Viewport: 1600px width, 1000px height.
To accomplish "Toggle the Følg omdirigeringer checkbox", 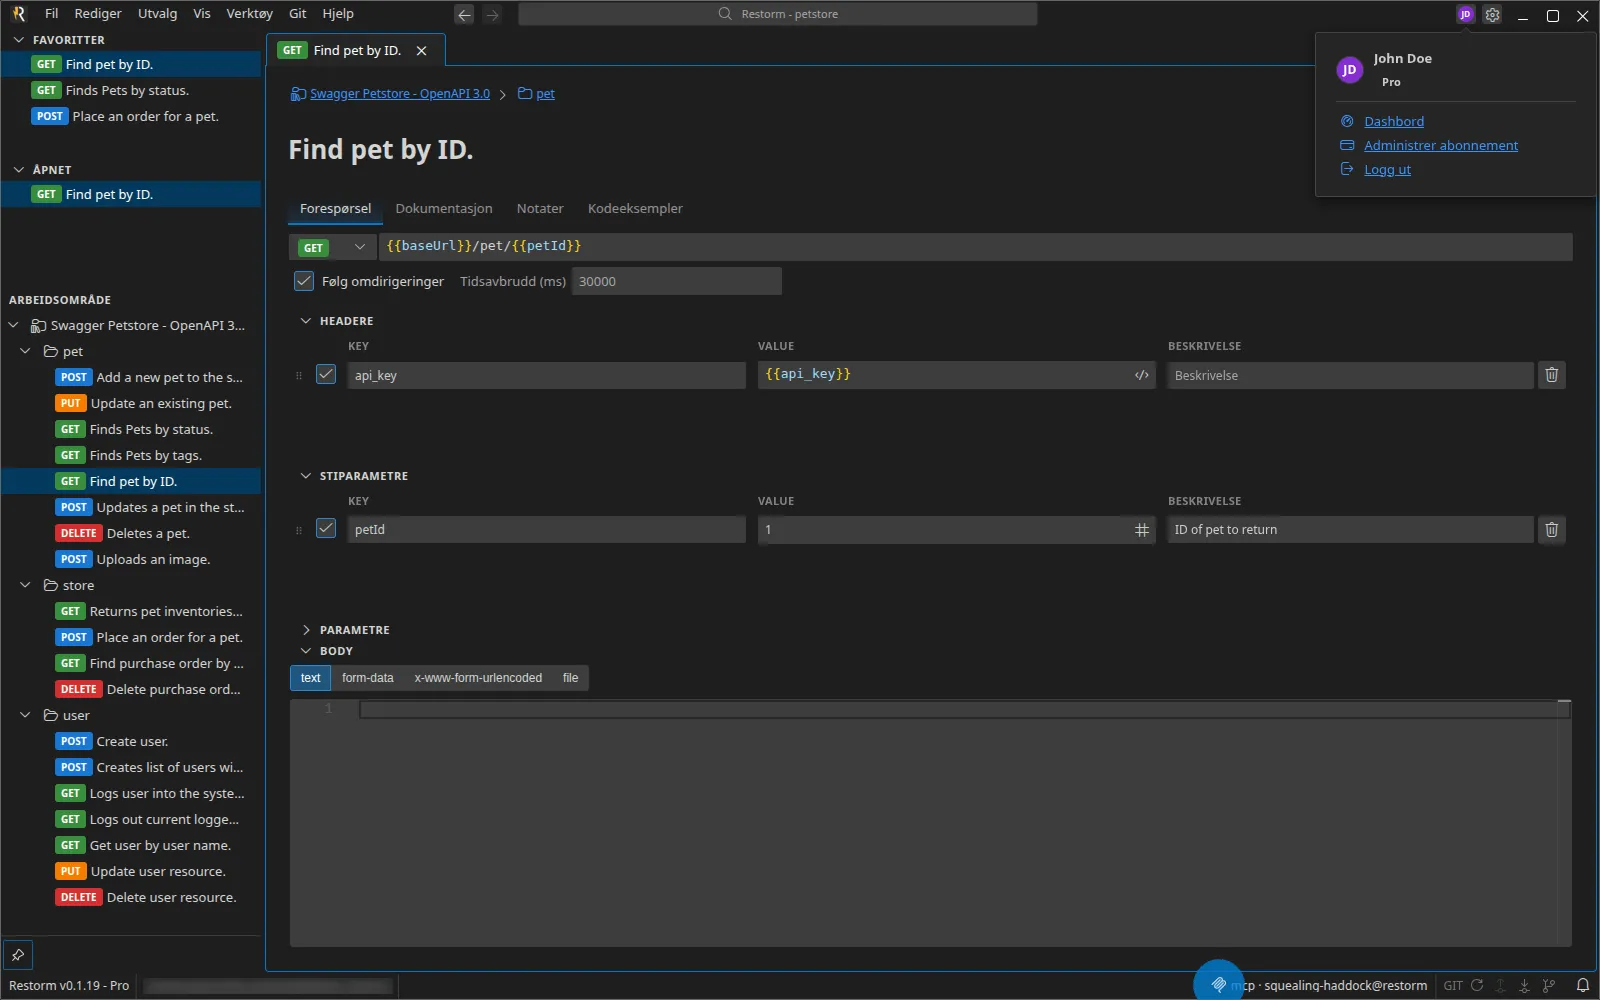I will [304, 281].
